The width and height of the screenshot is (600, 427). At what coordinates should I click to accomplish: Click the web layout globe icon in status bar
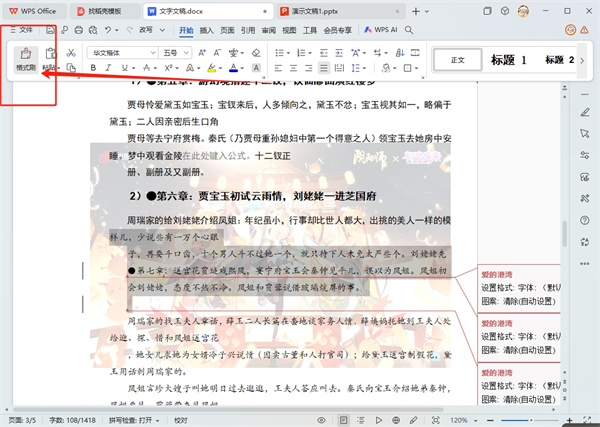tap(396, 420)
